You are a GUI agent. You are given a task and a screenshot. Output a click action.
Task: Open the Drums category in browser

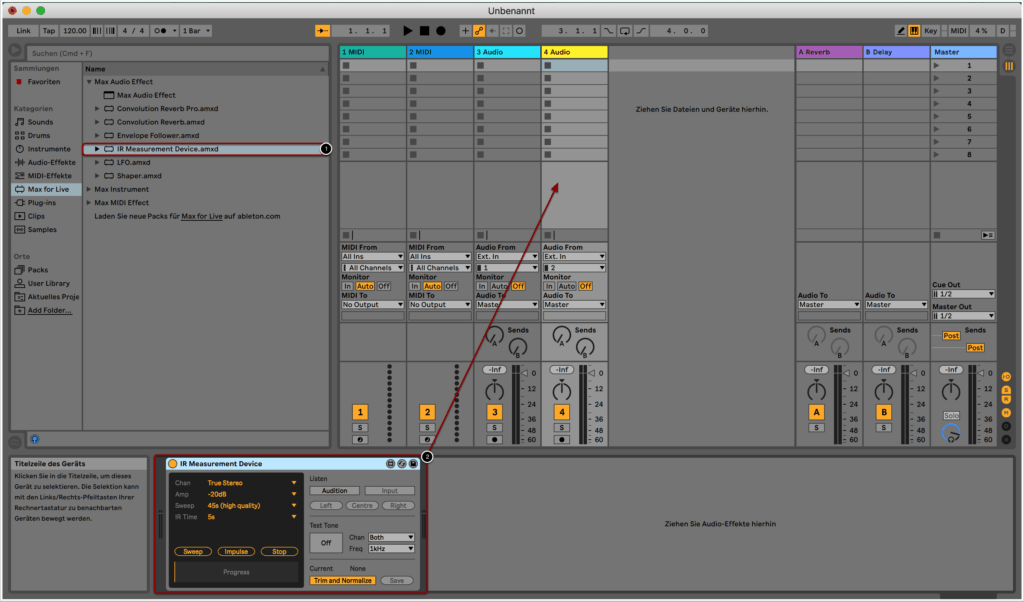38,135
